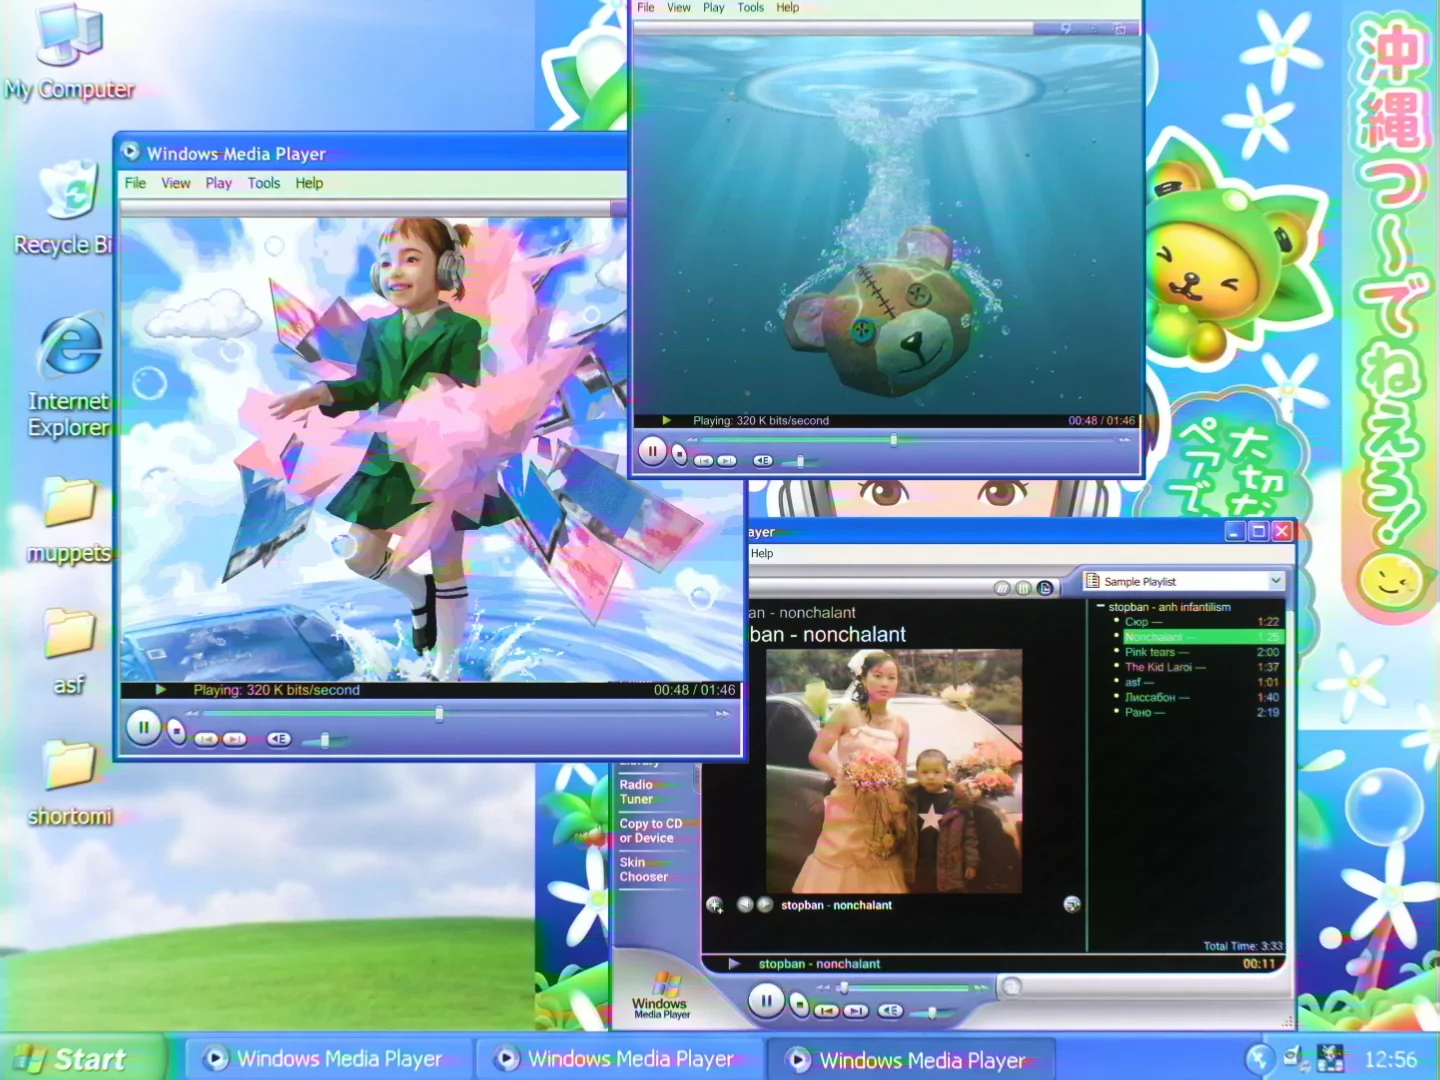Image resolution: width=1440 pixels, height=1080 pixels.
Task: Skip to next track in the girl video player
Action: 234,739
